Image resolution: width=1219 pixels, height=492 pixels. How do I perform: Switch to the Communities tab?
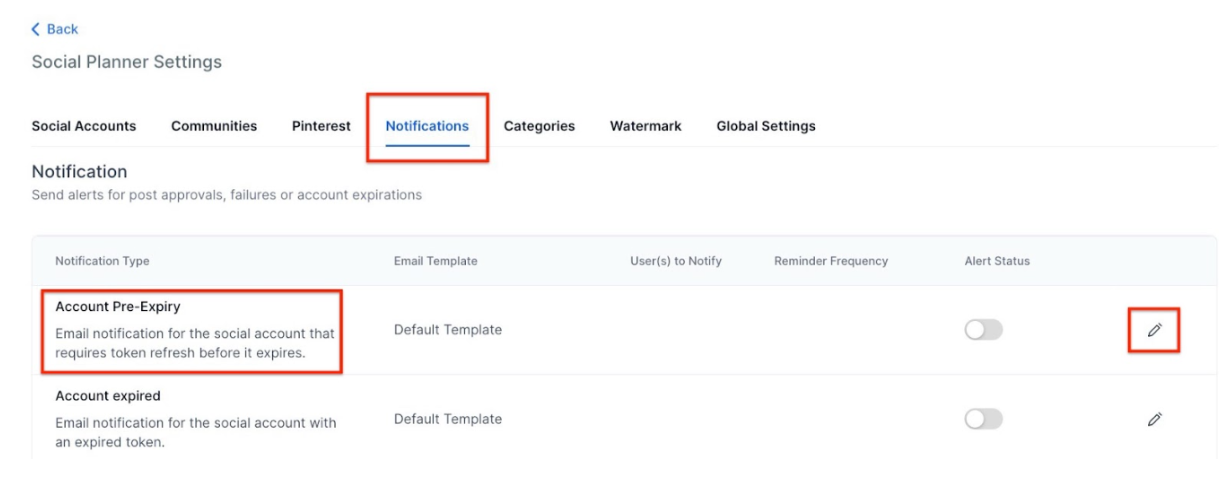click(x=214, y=126)
